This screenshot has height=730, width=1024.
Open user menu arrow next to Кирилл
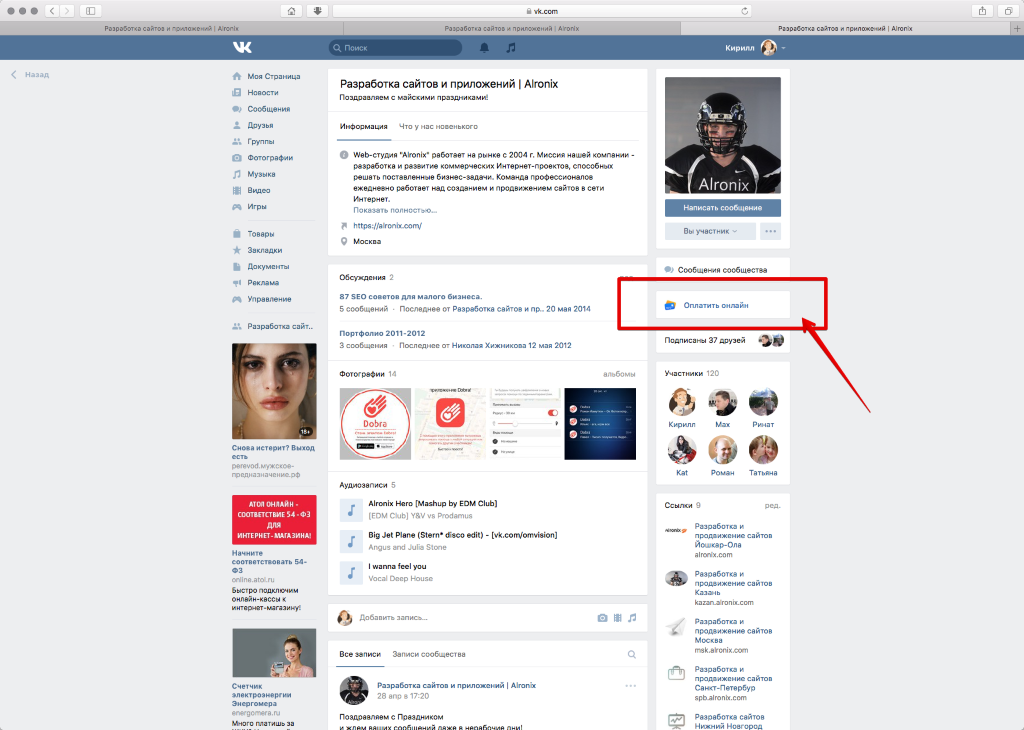pyautogui.click(x=783, y=48)
